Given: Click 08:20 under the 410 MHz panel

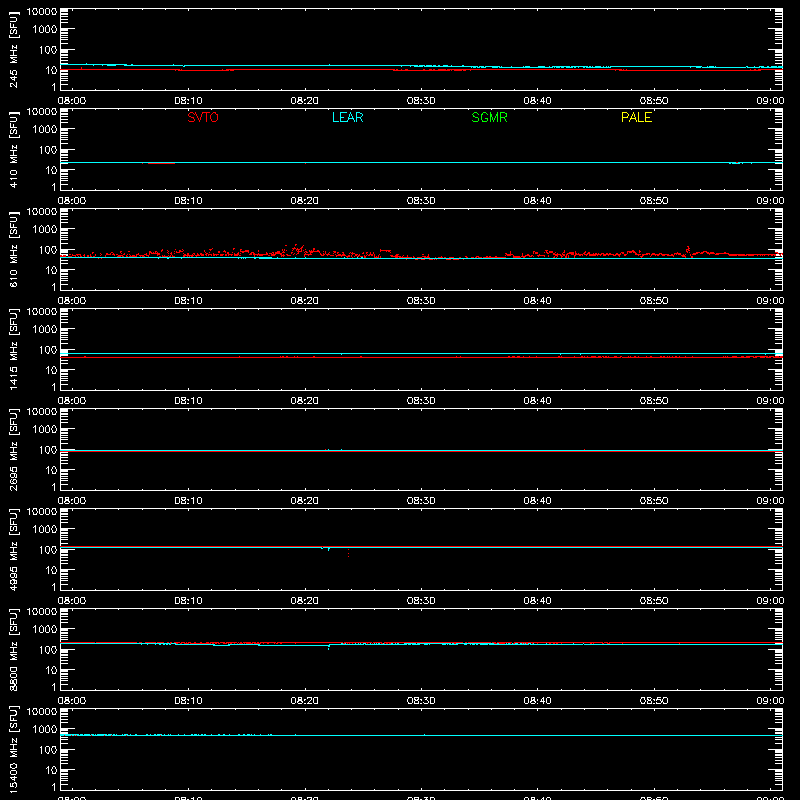Looking at the screenshot, I should click(305, 201).
